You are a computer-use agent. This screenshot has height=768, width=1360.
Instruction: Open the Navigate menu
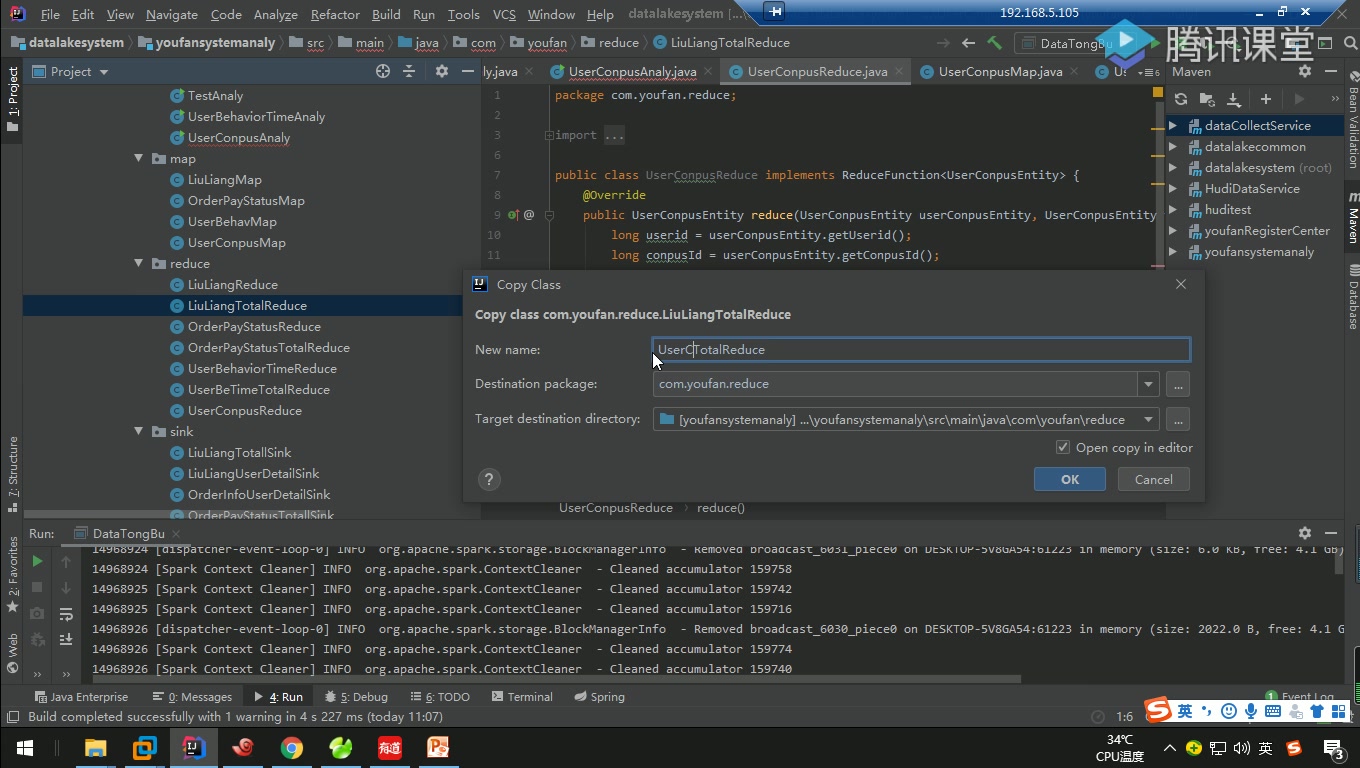171,15
